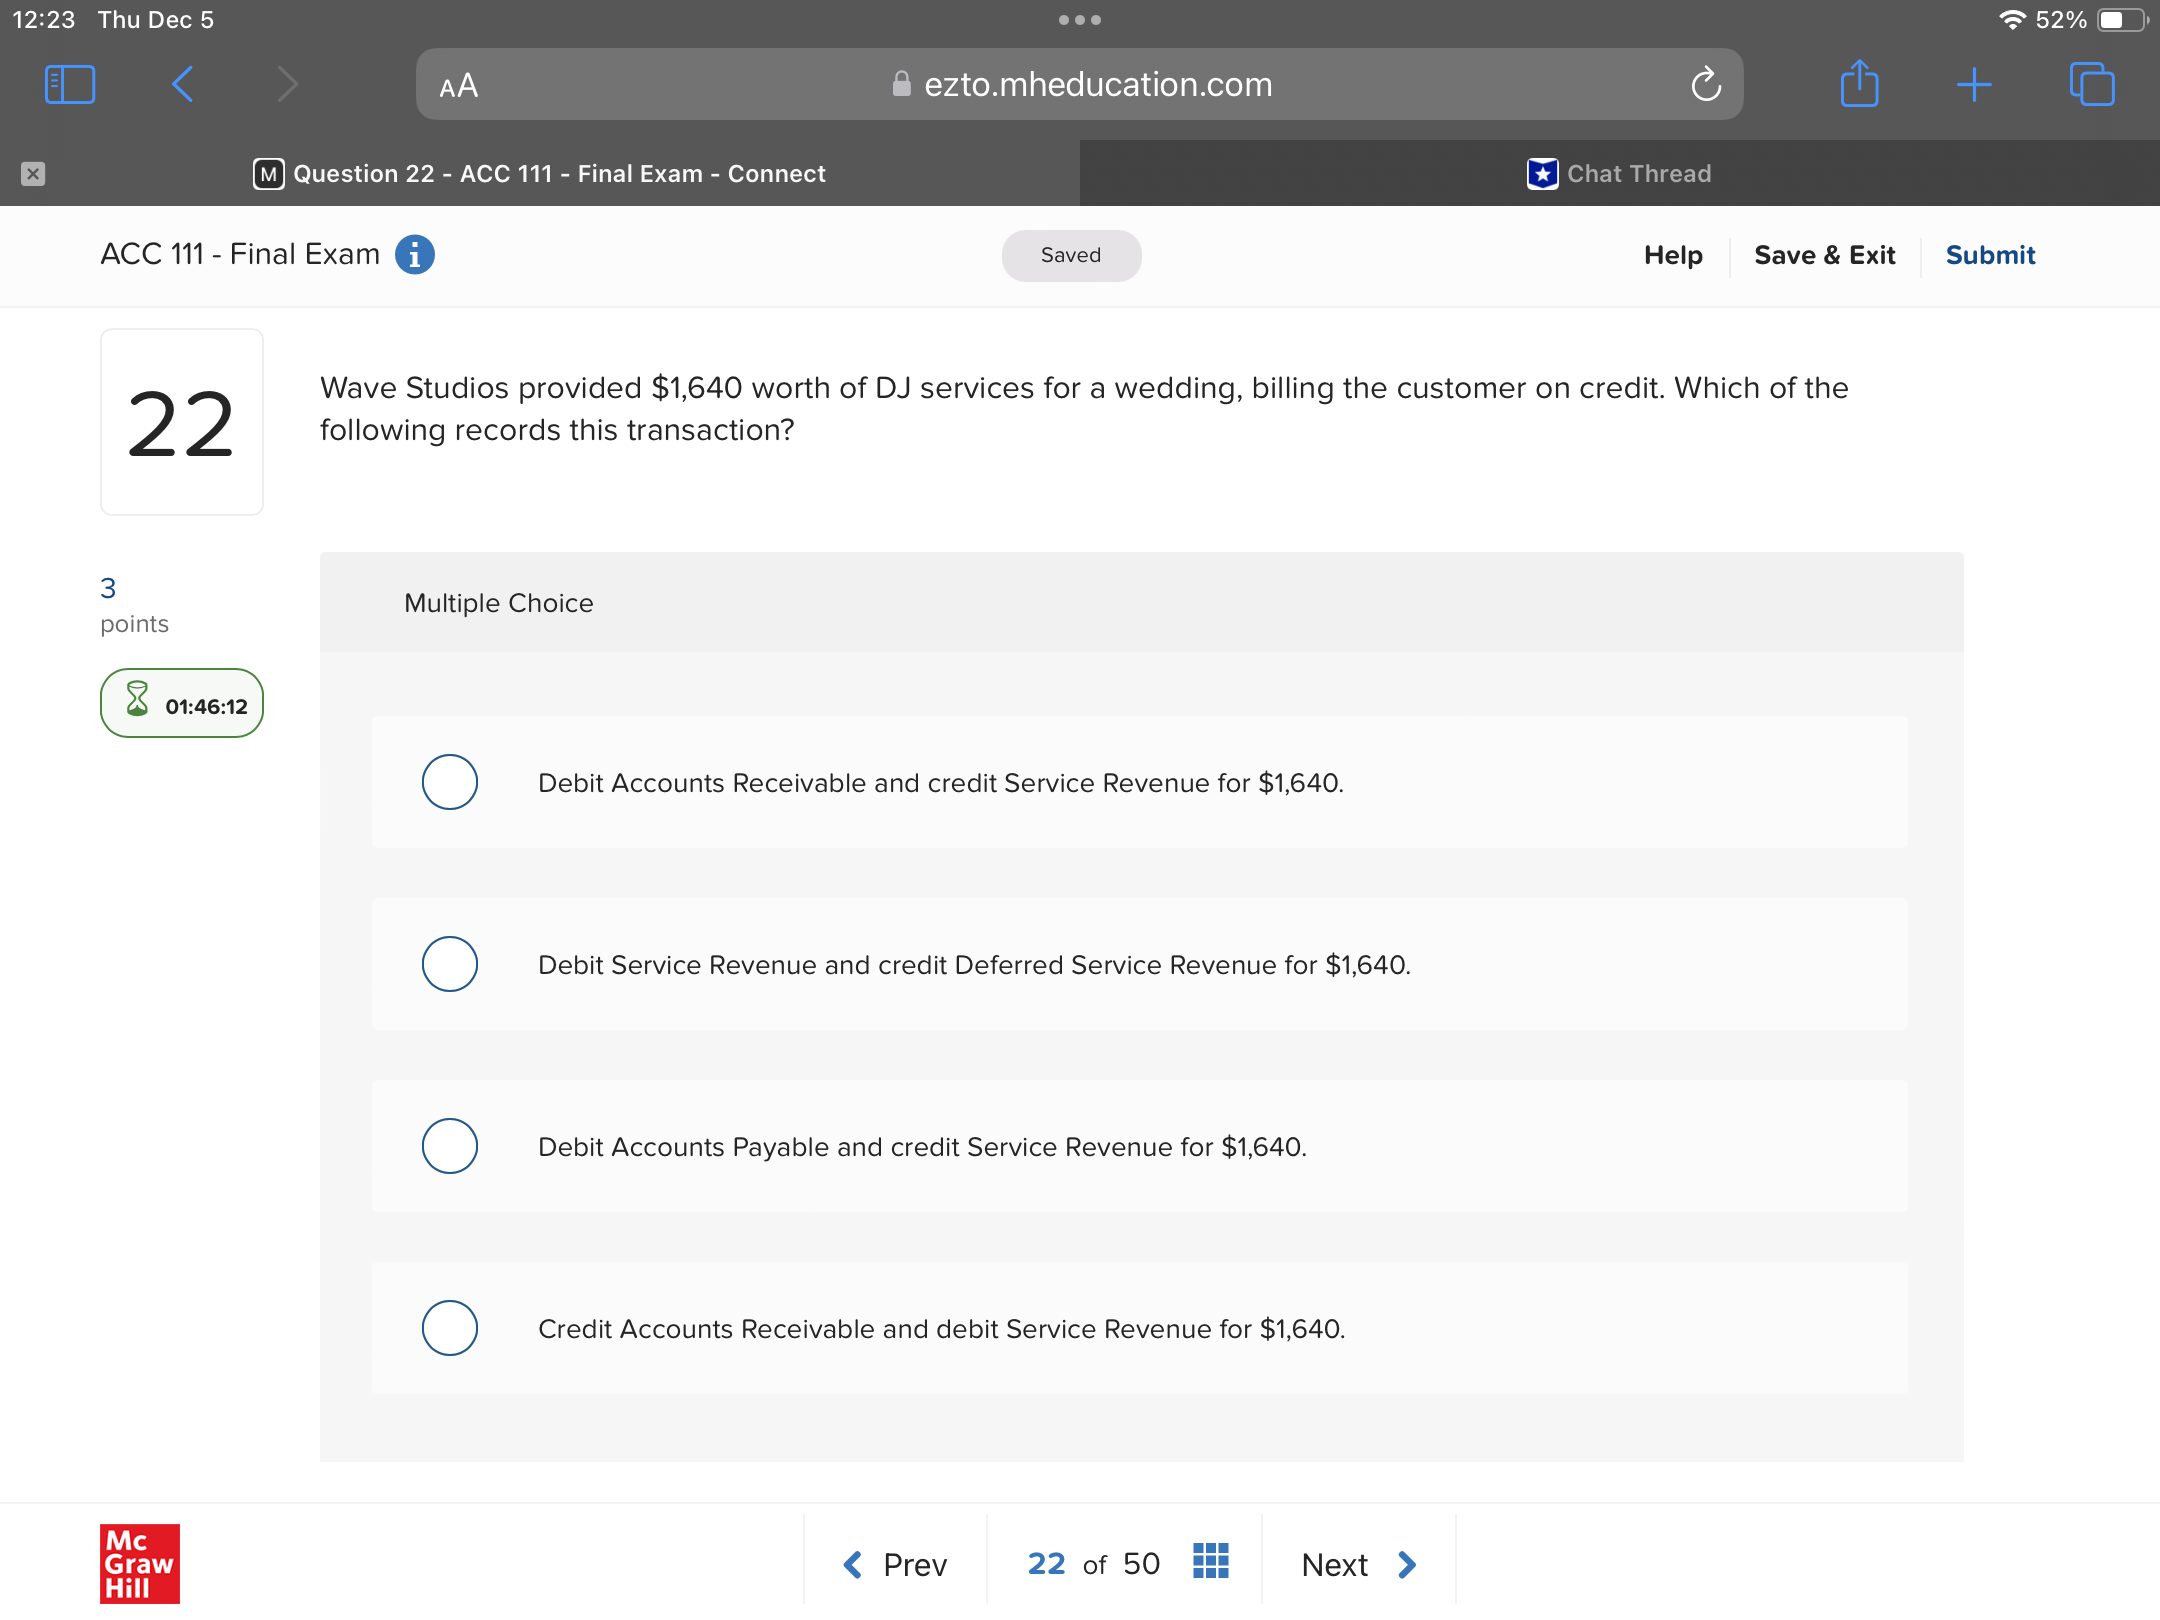This screenshot has width=2160, height=1620.
Task: Open the question grid navigator icon
Action: tap(1210, 1563)
